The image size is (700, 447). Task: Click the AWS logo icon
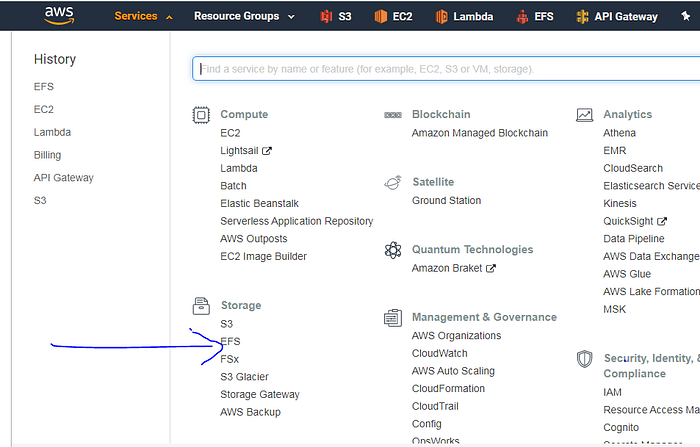tap(59, 15)
